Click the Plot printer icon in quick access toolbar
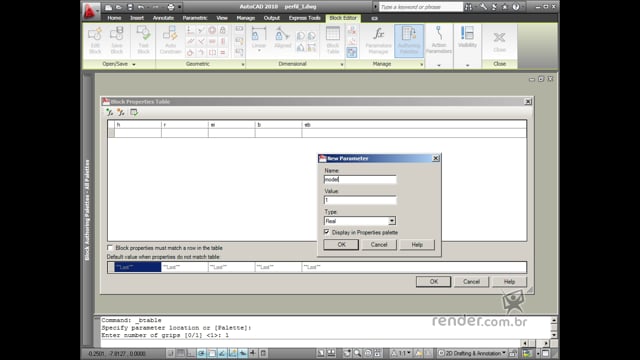Image resolution: width=640 pixels, height=360 pixels. point(171,7)
